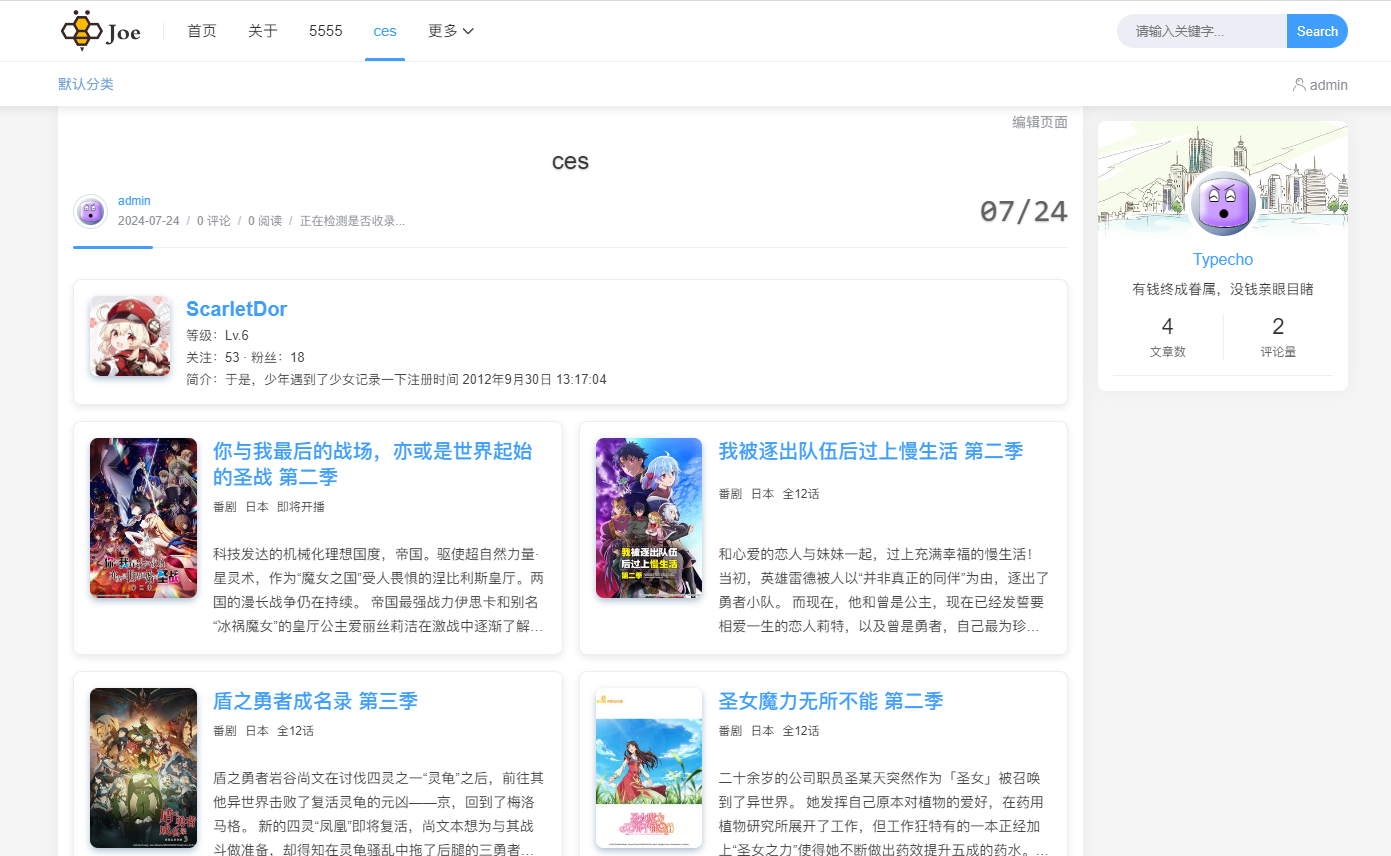Open the ScarletDor avatar image
Screen dimensions: 1391x856
[x=130, y=336]
